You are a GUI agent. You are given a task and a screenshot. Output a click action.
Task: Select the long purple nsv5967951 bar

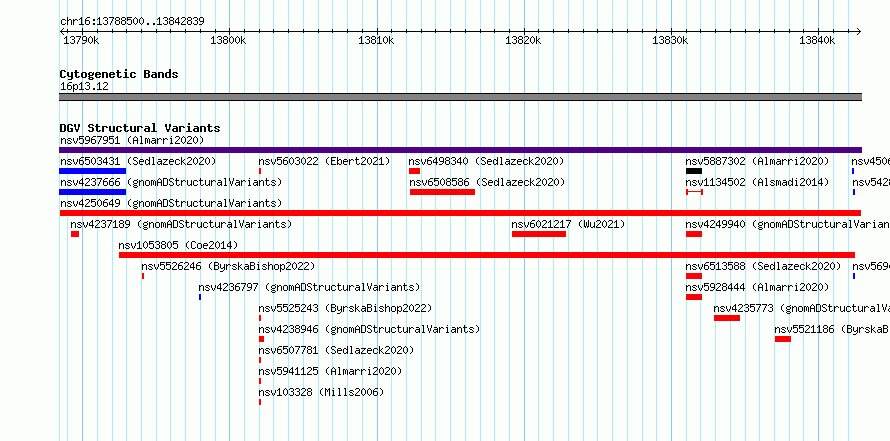[460, 150]
